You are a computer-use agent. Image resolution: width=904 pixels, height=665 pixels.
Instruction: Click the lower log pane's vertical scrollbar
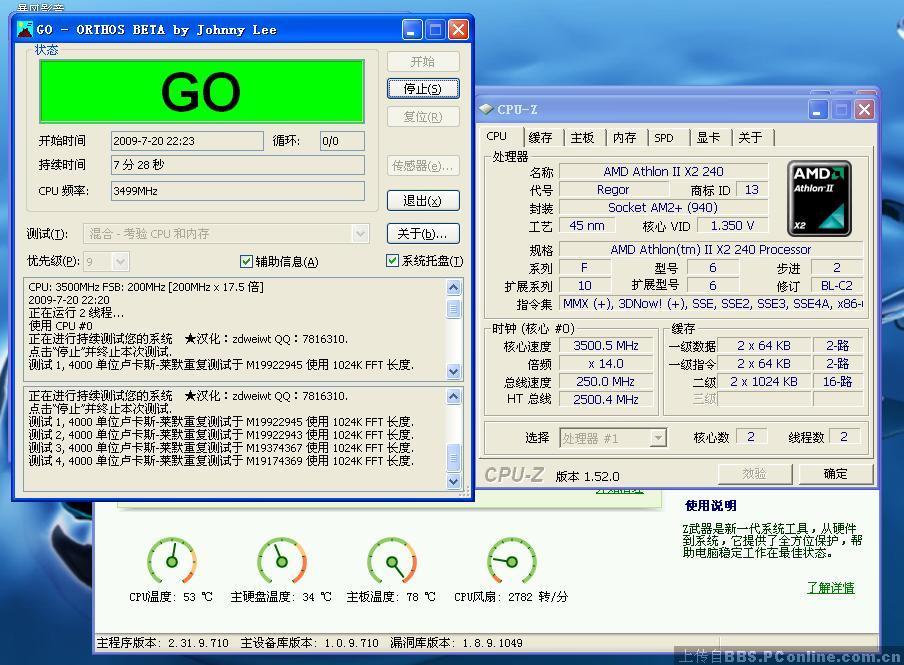point(453,440)
